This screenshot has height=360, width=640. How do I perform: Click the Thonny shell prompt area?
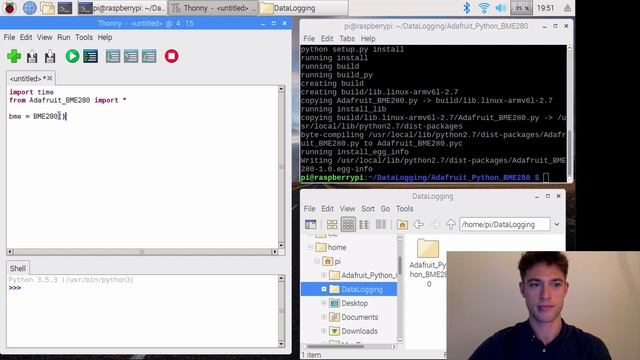pos(143,310)
